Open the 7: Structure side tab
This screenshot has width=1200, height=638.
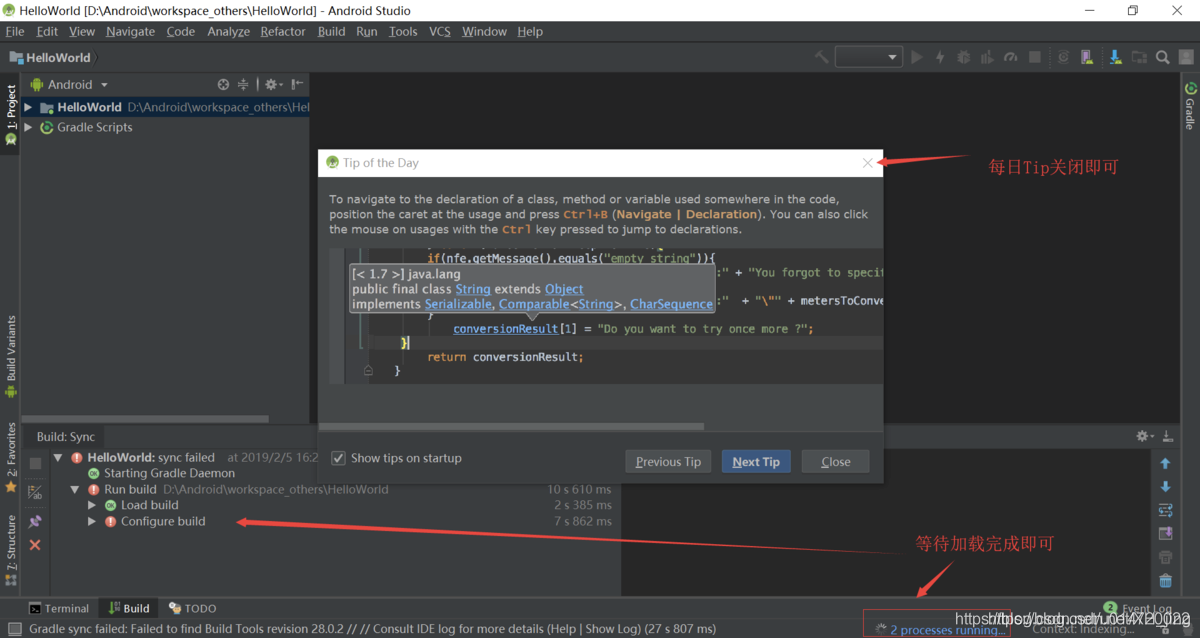click(10, 550)
